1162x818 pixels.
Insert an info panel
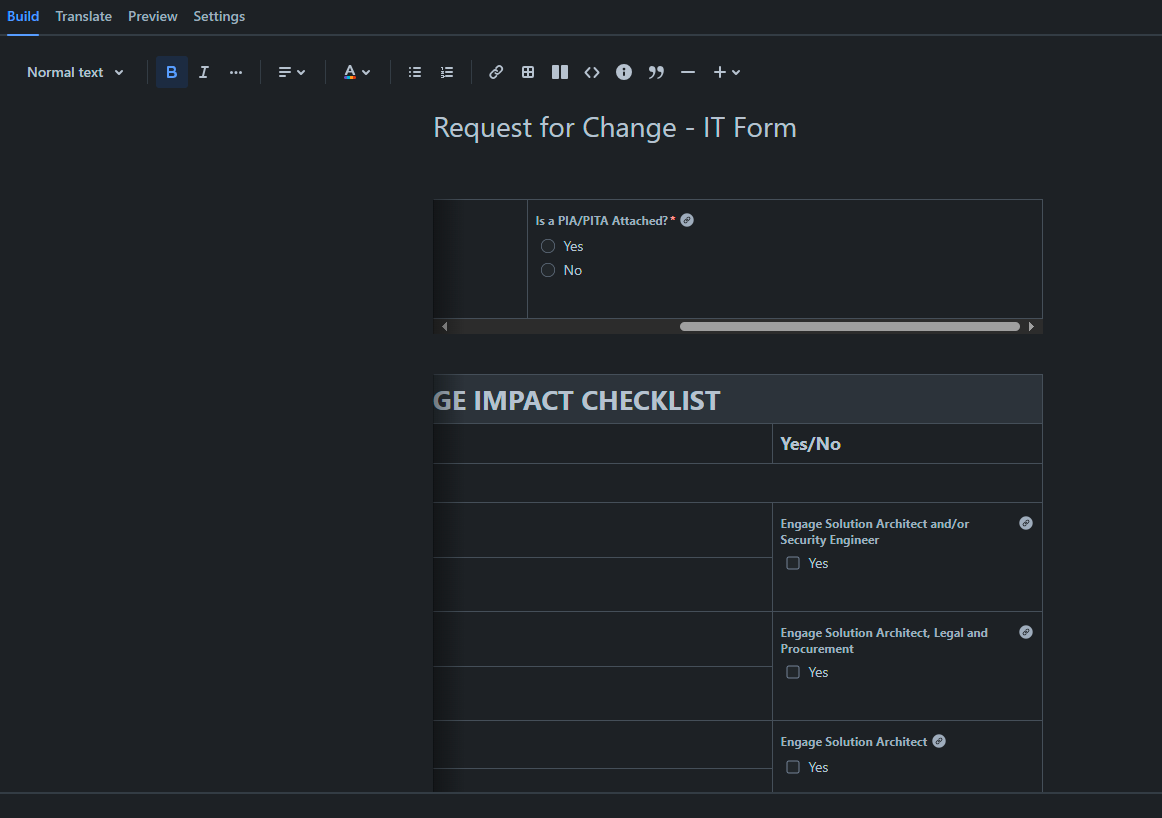(x=623, y=72)
